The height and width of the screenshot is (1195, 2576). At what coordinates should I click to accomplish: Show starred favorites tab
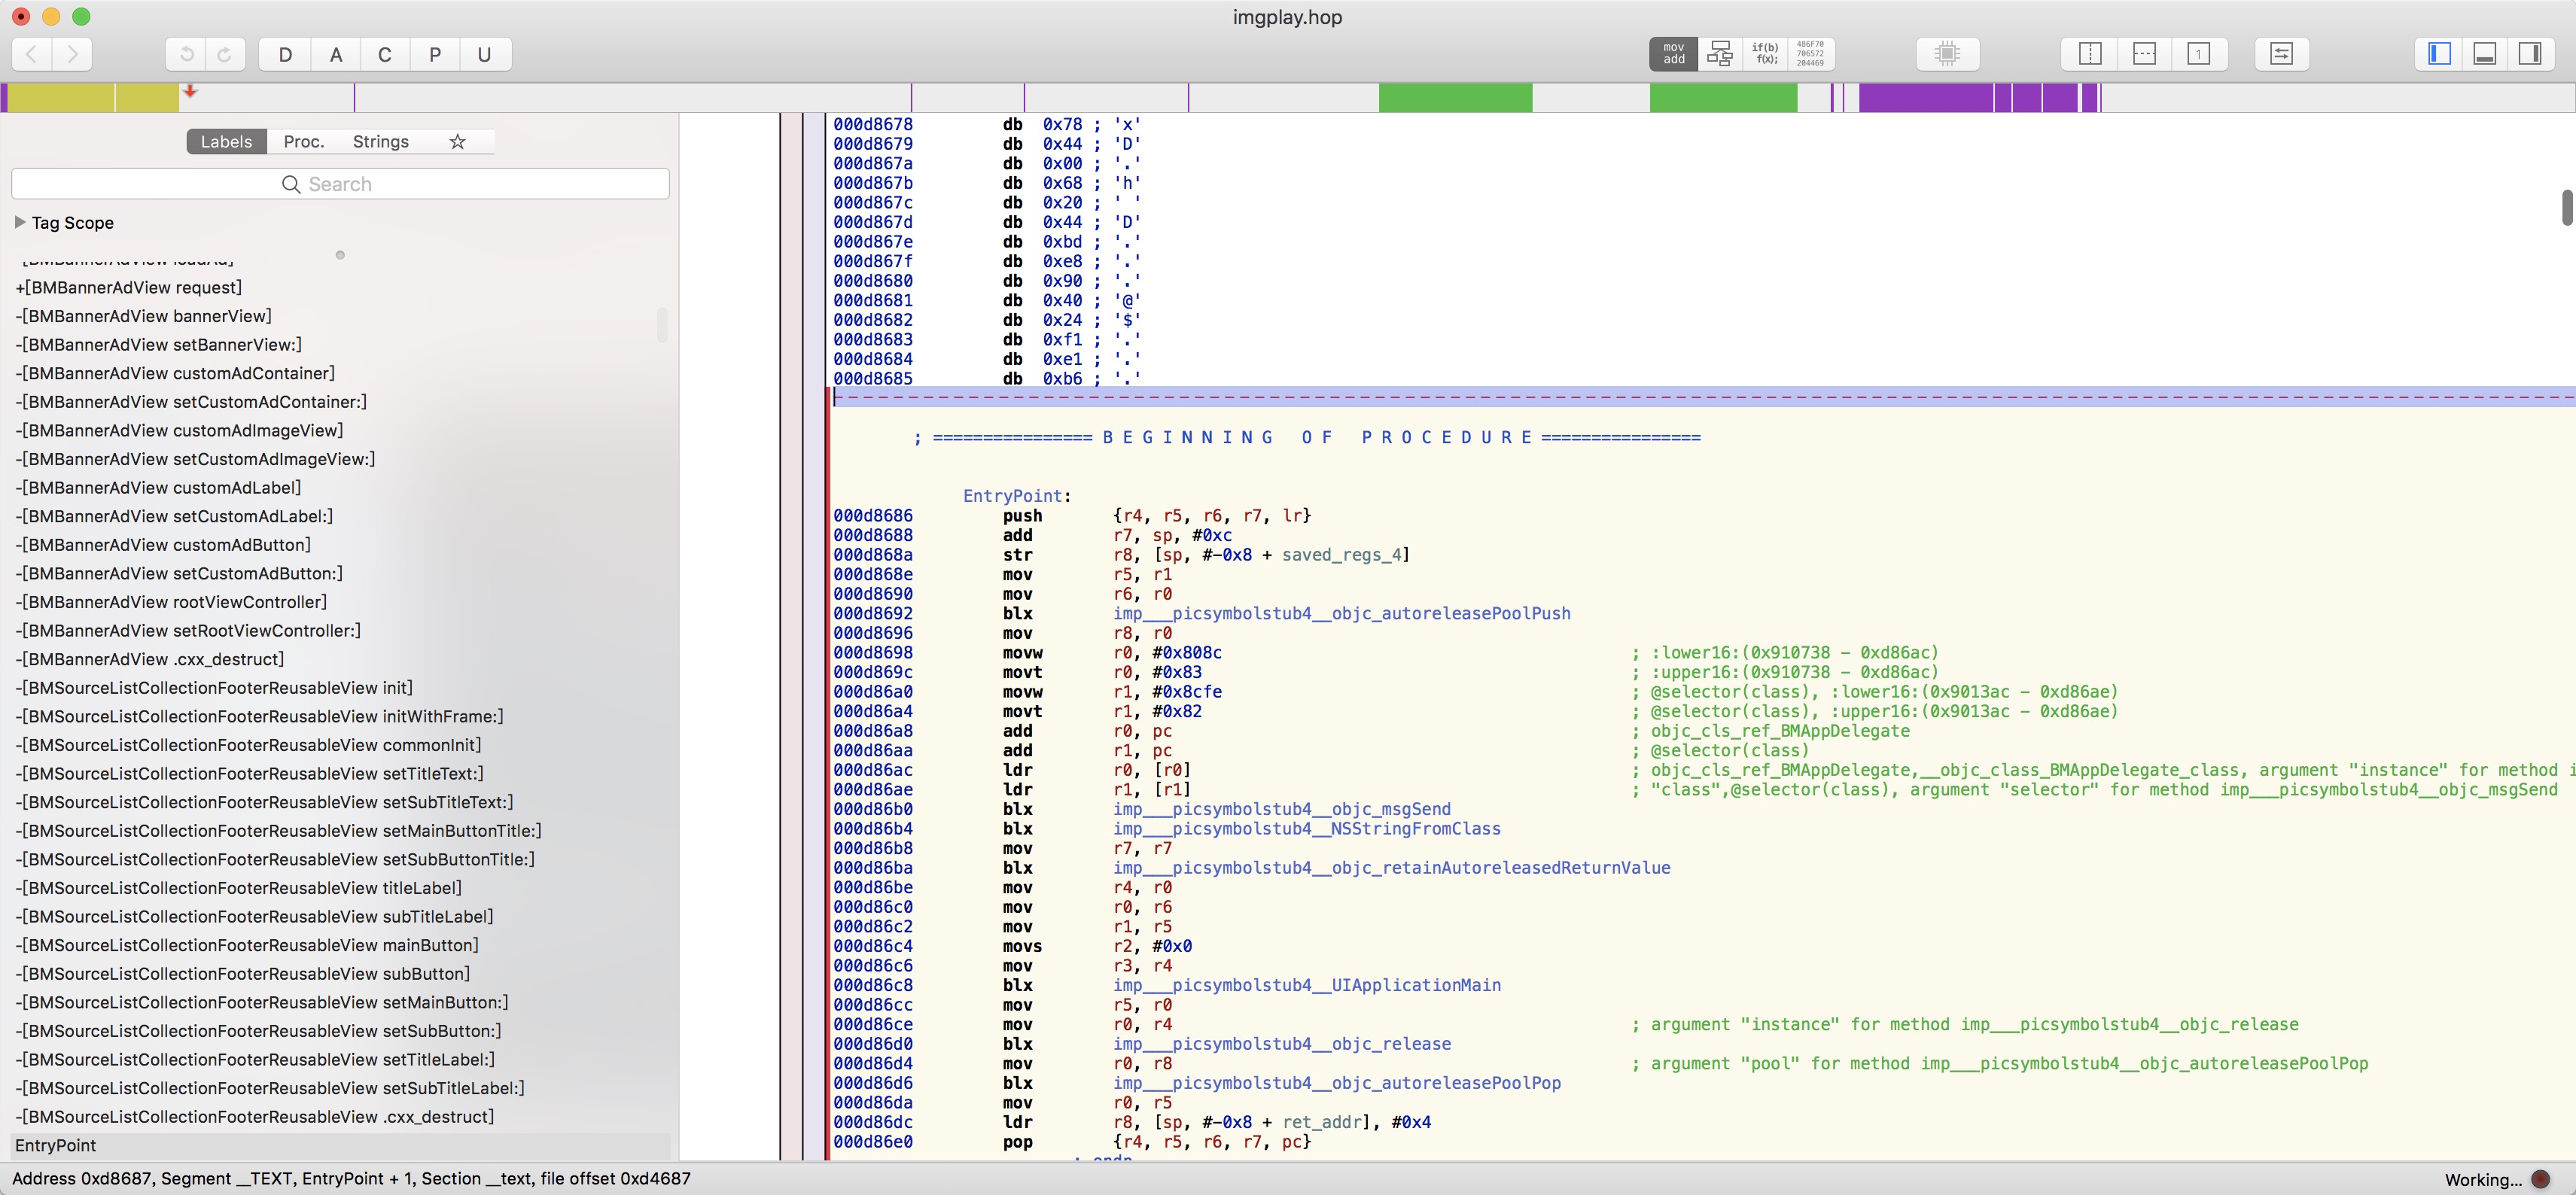[x=457, y=142]
